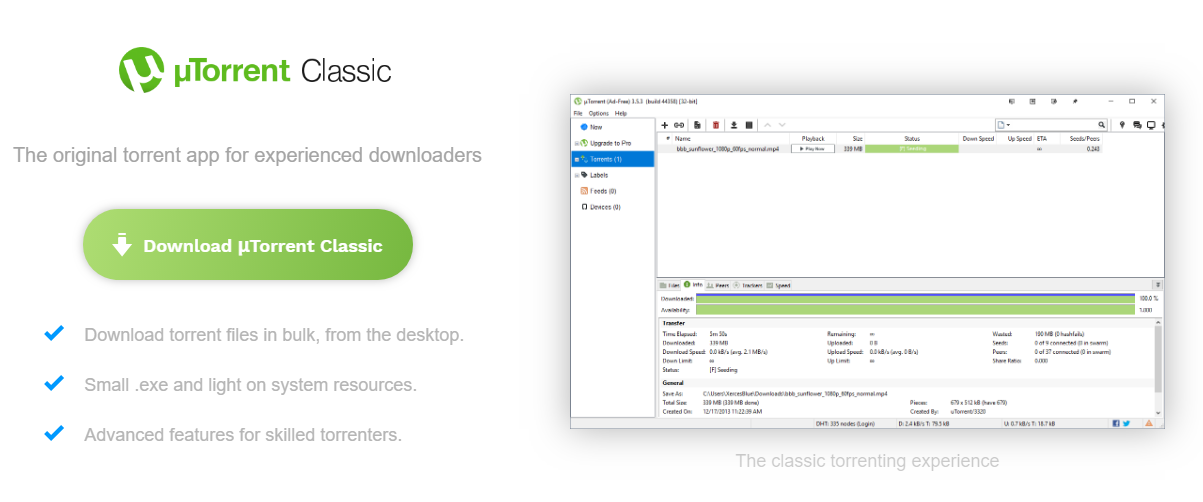This screenshot has height=502, width=1203.
Task: Open the File menu
Action: [578, 113]
